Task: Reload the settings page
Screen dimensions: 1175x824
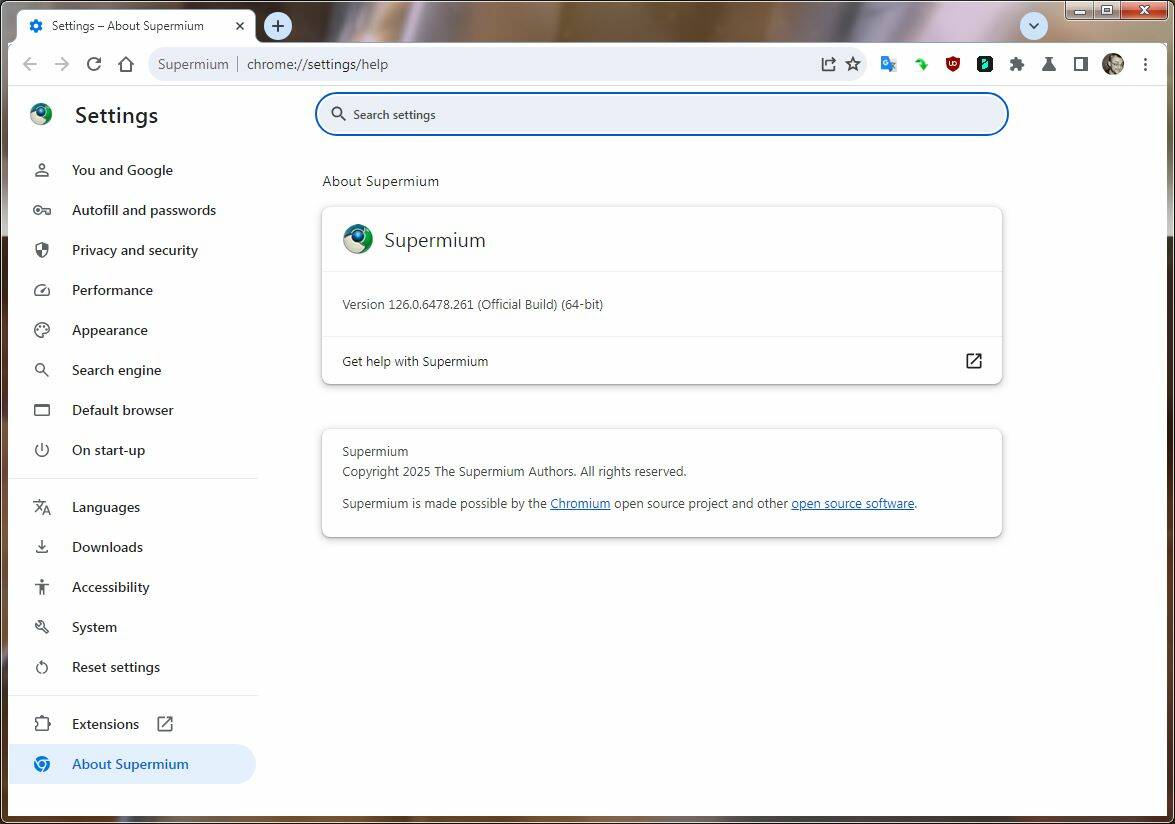Action: [x=94, y=64]
